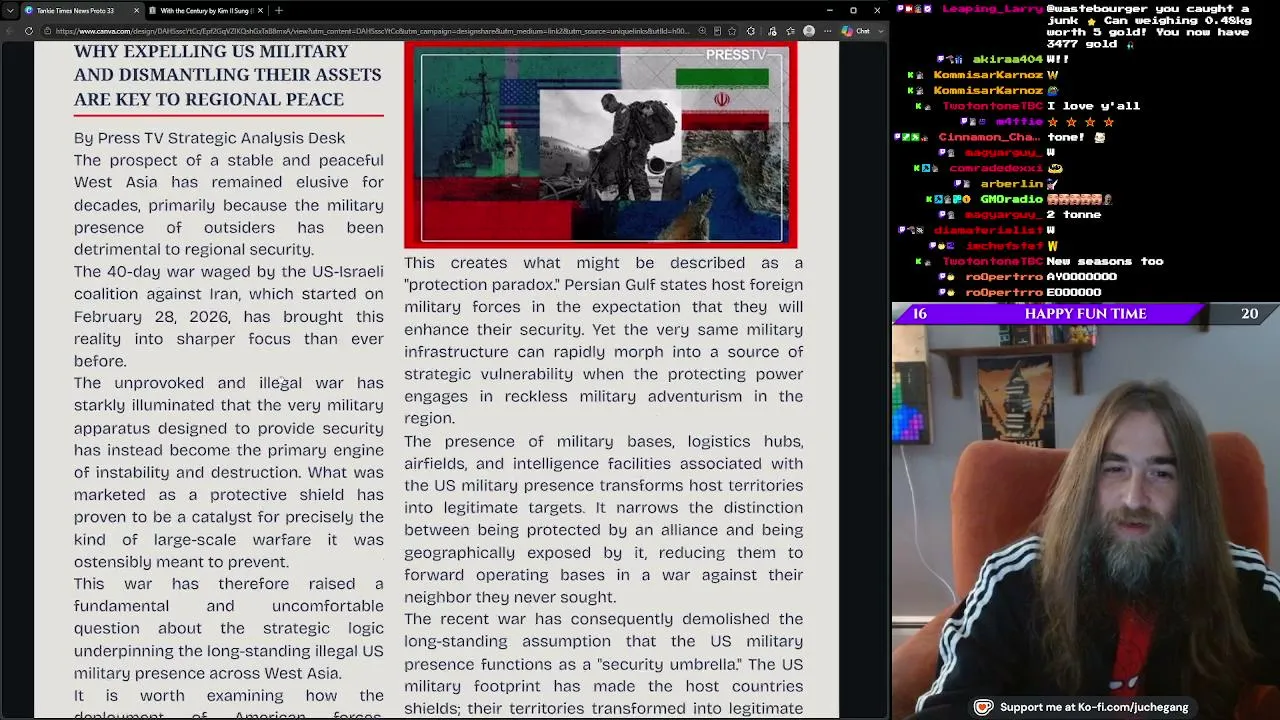Click username m4ttie in chat
Viewport: 1280px width, 720px height.
pyautogui.click(x=1018, y=121)
